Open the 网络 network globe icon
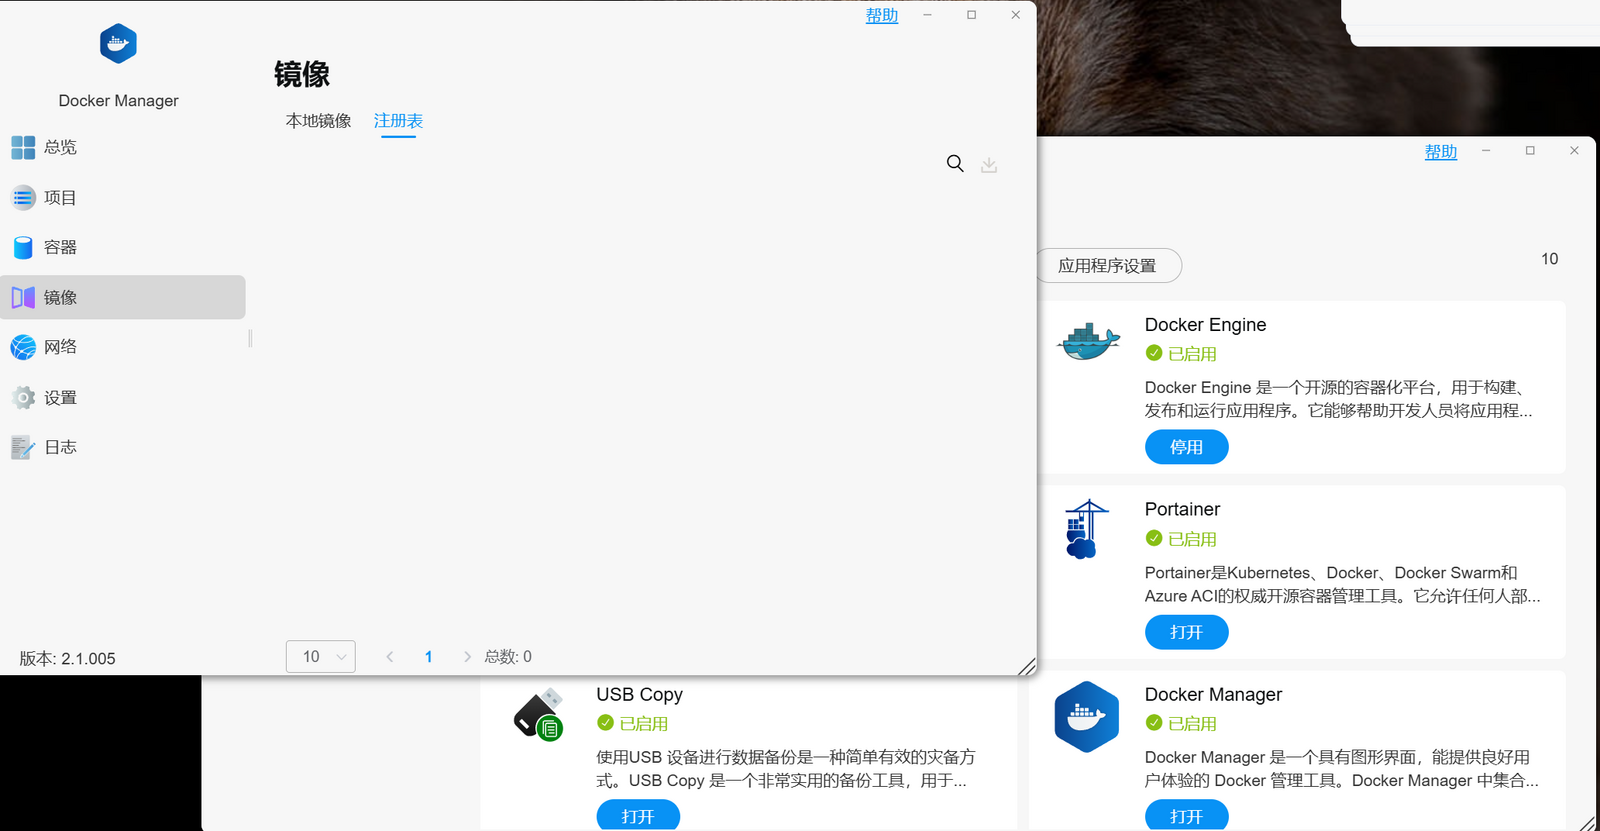 click(x=23, y=347)
